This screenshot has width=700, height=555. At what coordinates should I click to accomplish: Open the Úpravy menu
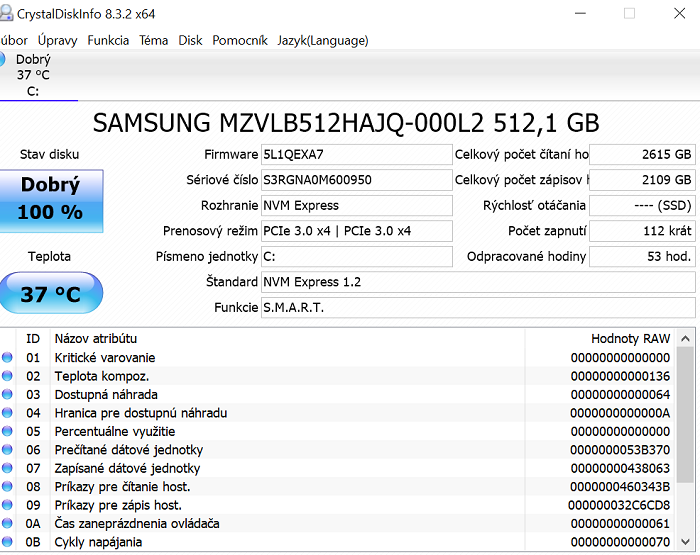point(58,41)
